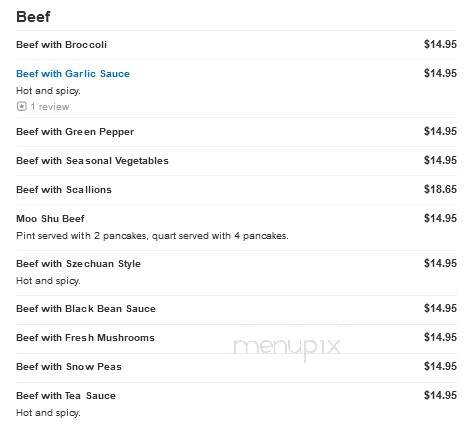
Task: Click the $18.65 price for Scallions
Action: click(x=440, y=189)
